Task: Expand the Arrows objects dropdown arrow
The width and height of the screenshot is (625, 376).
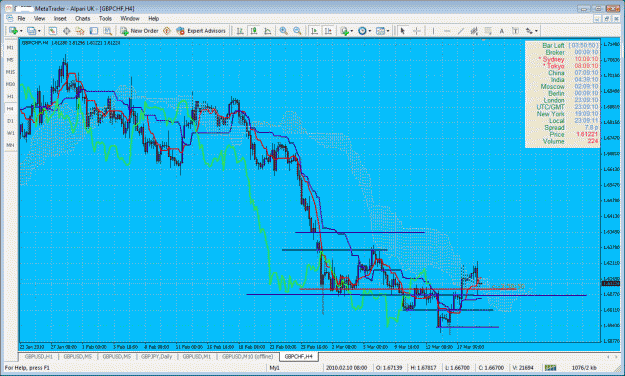Action: click(x=537, y=31)
